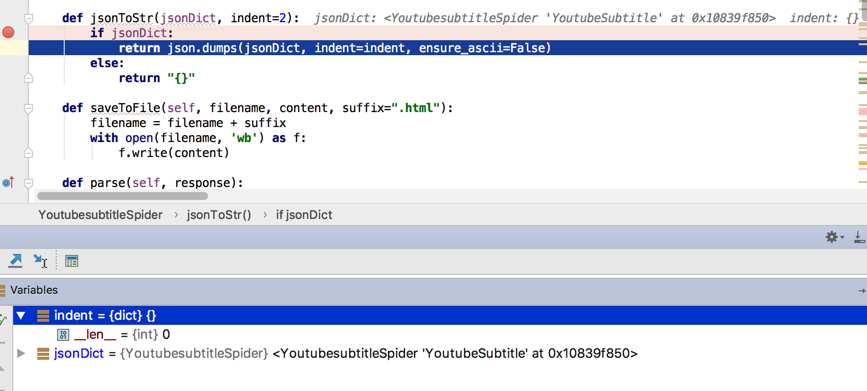Click the green mark in the error stripe
This screenshot has height=391, width=867.
point(863,81)
